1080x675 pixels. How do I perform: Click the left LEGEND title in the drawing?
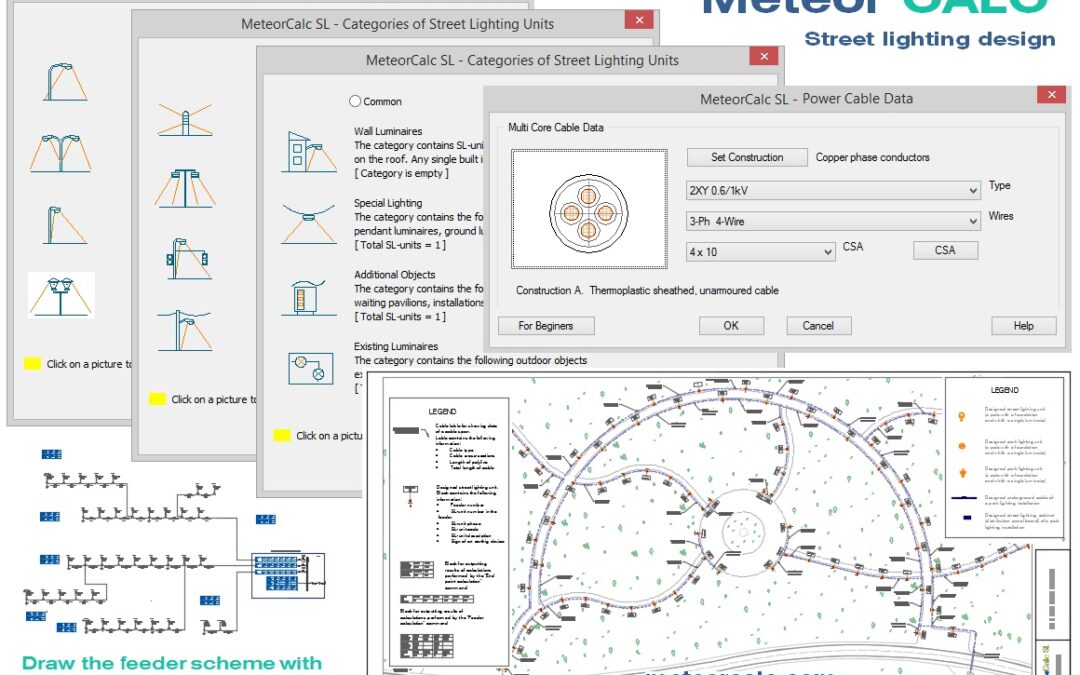(442, 411)
